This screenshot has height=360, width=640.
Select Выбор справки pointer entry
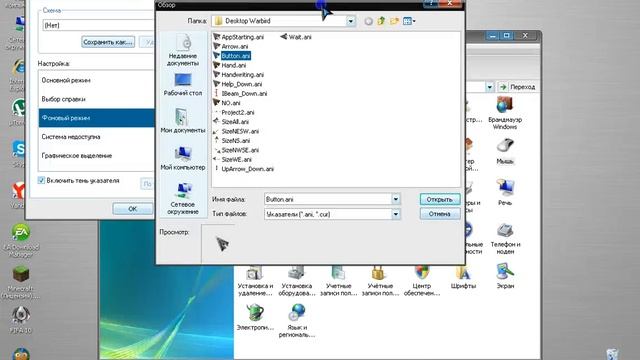pos(96,99)
